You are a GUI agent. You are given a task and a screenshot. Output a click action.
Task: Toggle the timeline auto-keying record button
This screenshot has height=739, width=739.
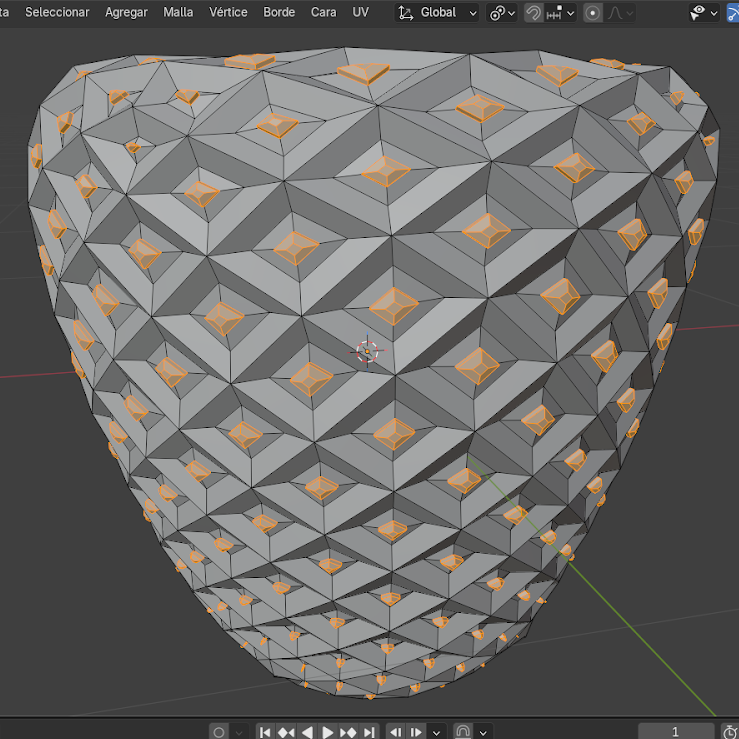point(218,732)
